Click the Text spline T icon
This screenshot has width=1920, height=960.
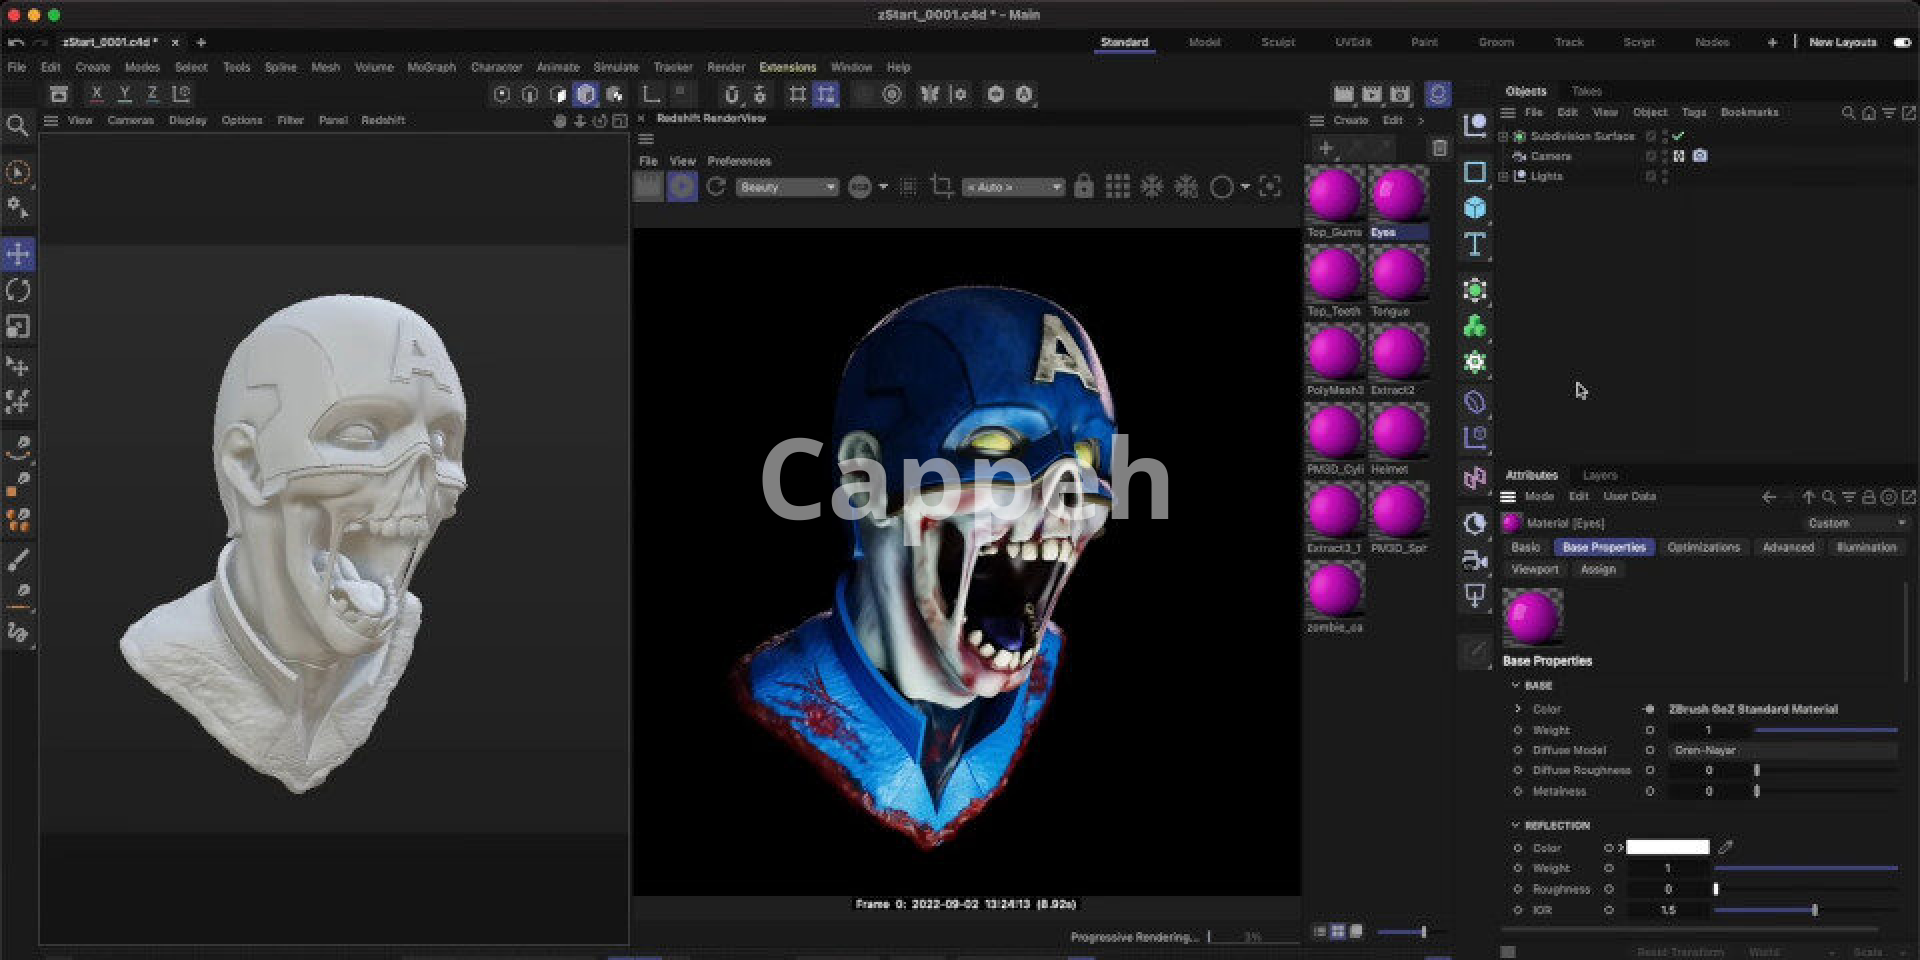pos(1474,245)
